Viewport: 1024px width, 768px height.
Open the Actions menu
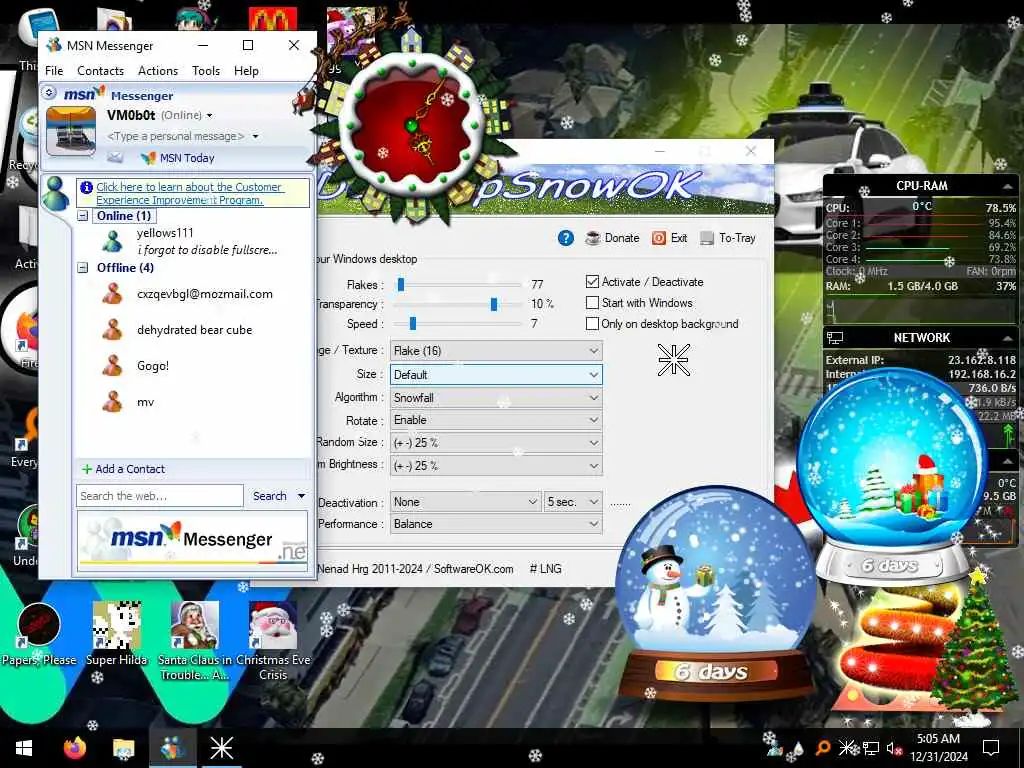(157, 71)
